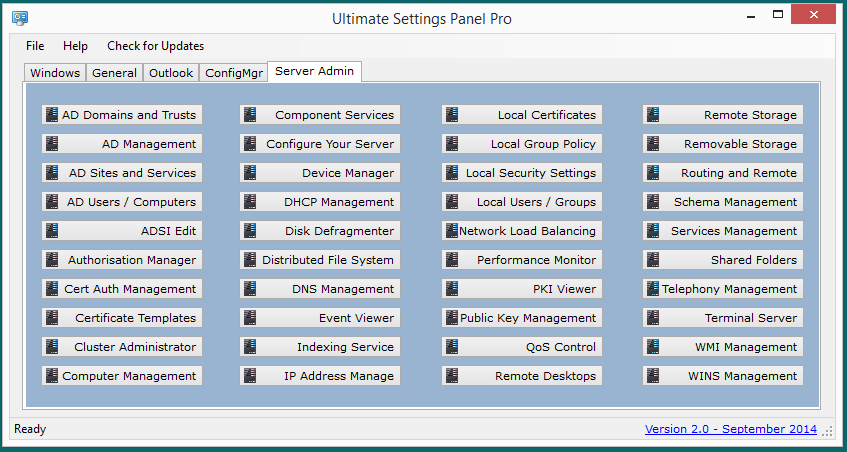Switch to the Outlook tab
Viewport: 847px width, 452px height.
coord(172,73)
